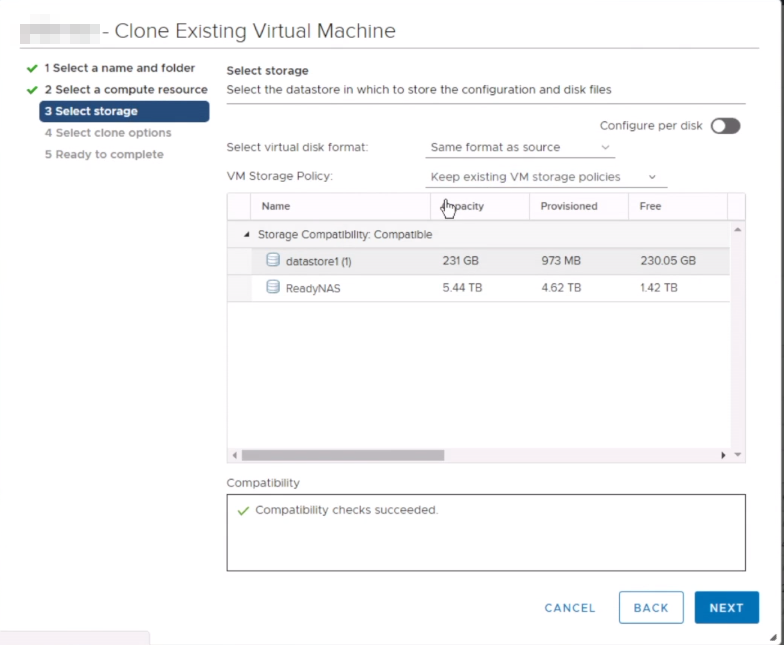This screenshot has width=784, height=645.
Task: Click the 1.42 TB free value
Action: pyautogui.click(x=659, y=288)
